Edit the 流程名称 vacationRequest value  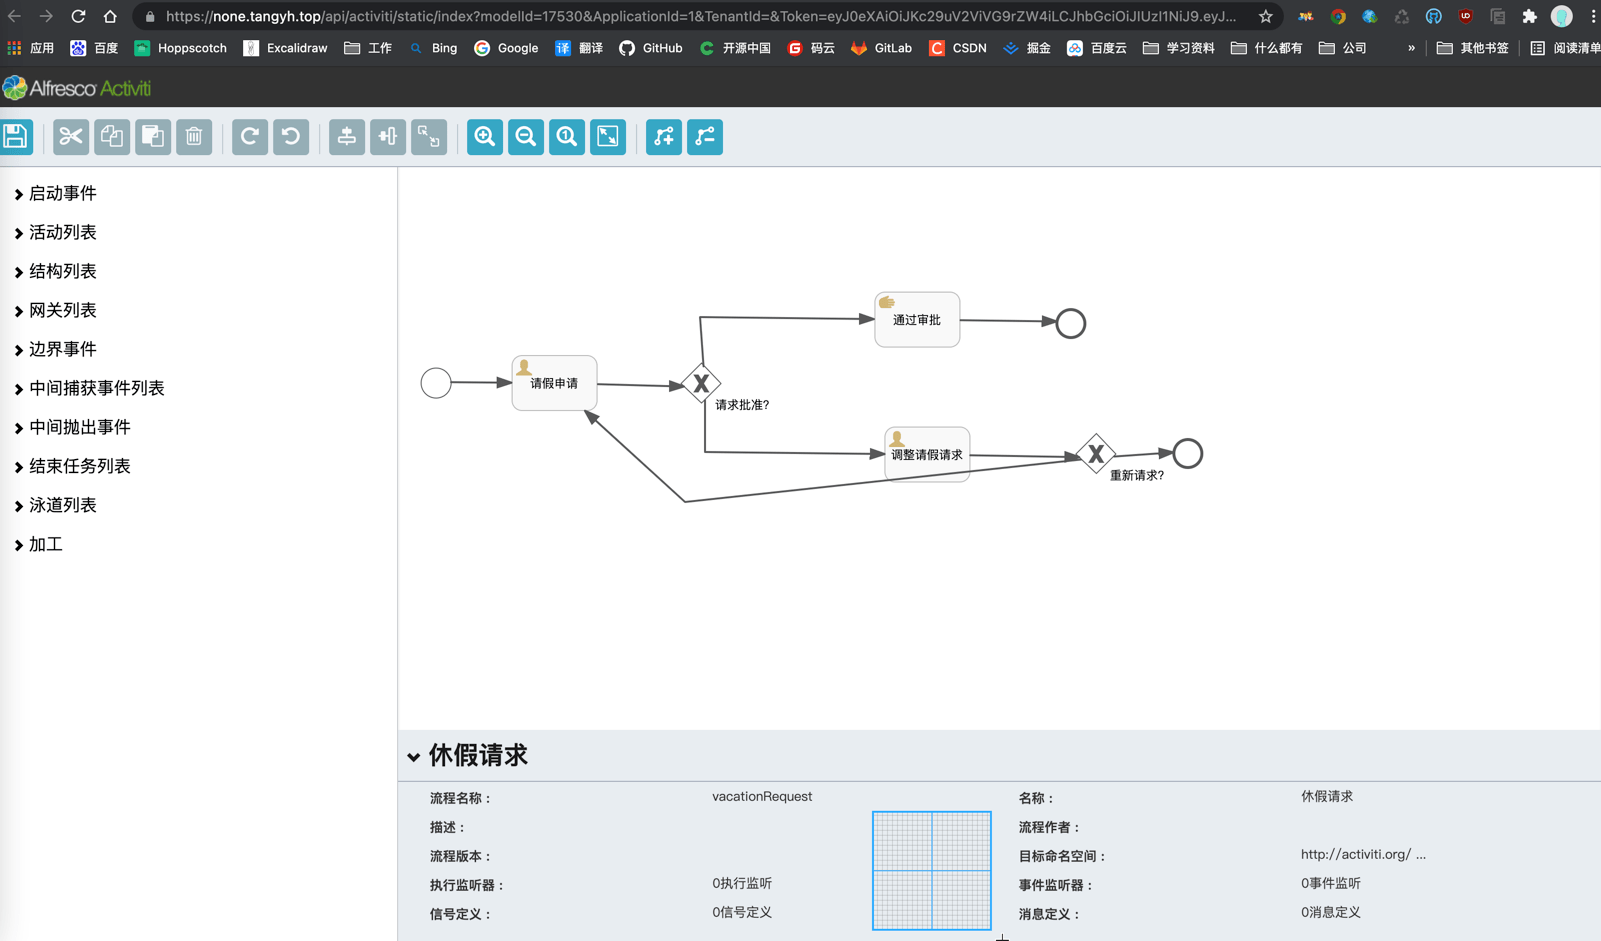tap(761, 797)
